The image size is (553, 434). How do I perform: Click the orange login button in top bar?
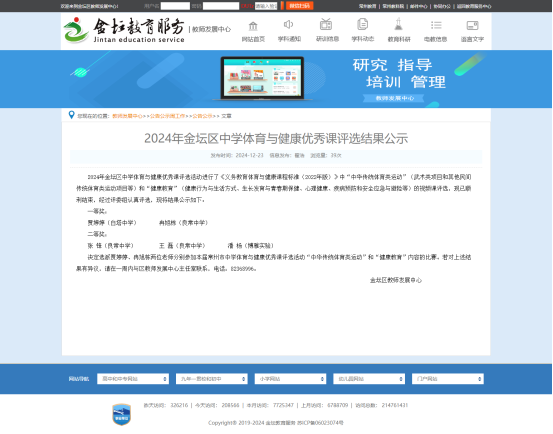299,6
